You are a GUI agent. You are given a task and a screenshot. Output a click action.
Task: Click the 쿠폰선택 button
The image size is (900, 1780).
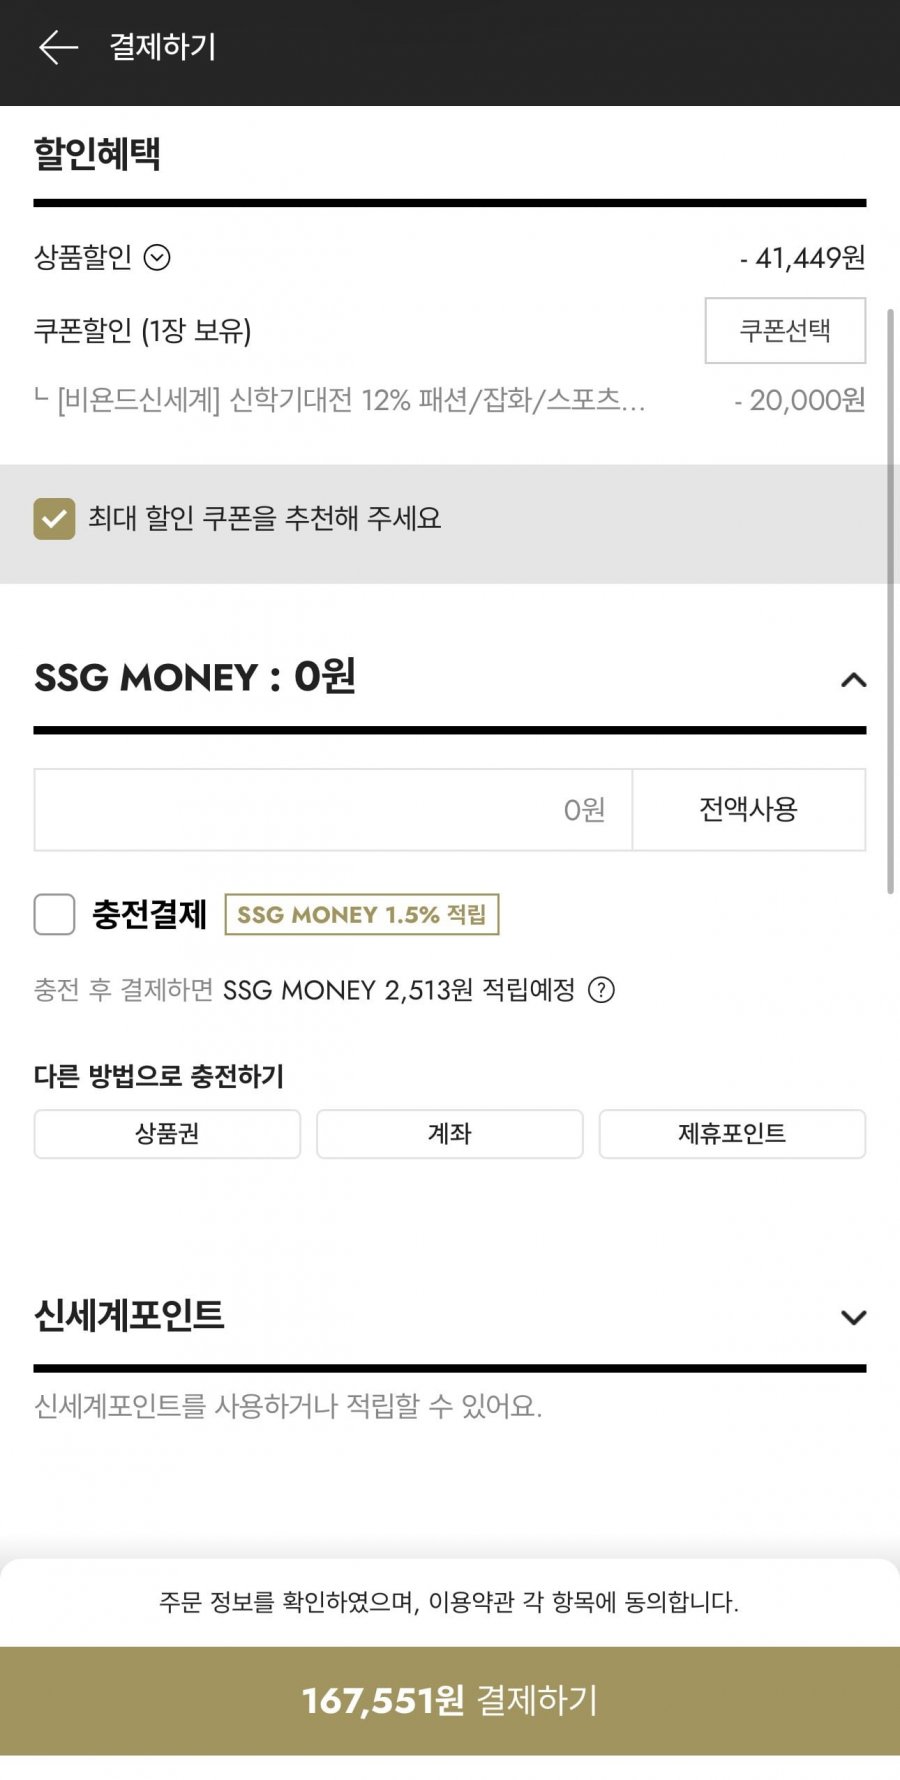click(785, 330)
